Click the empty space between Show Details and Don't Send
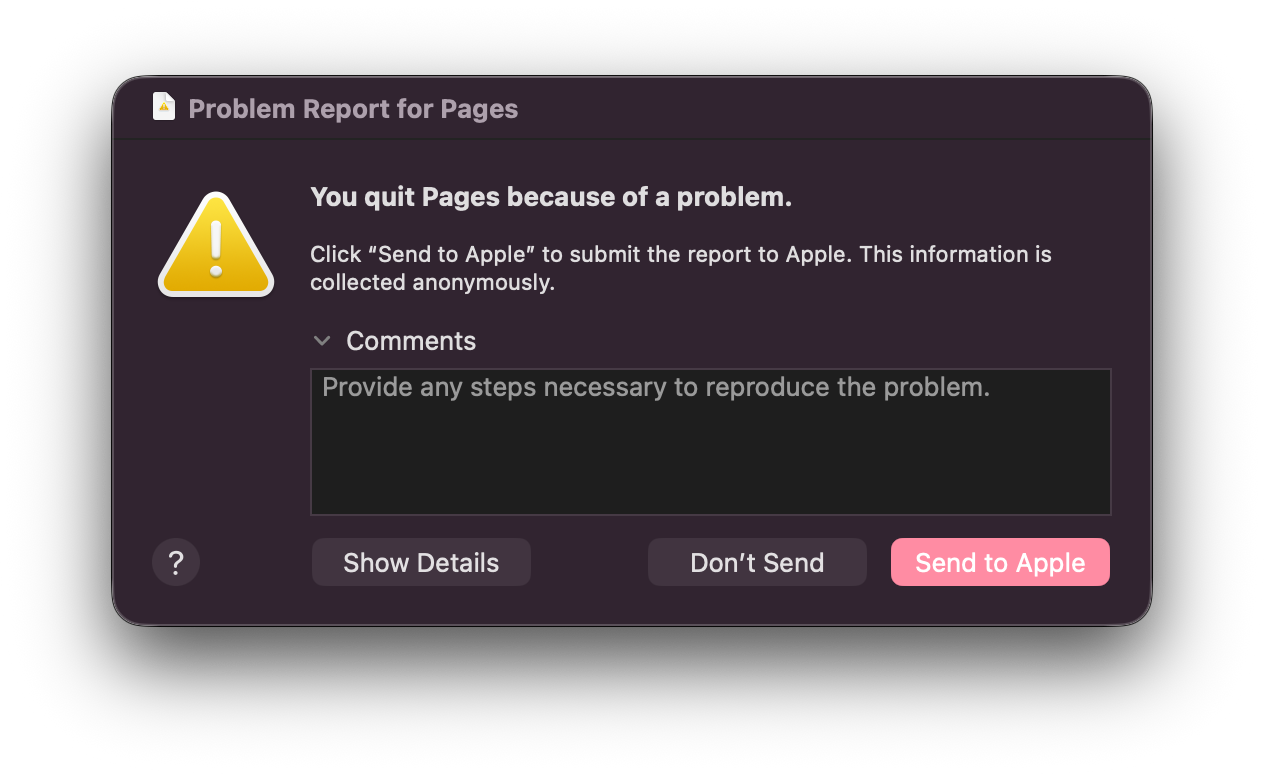 click(x=589, y=562)
